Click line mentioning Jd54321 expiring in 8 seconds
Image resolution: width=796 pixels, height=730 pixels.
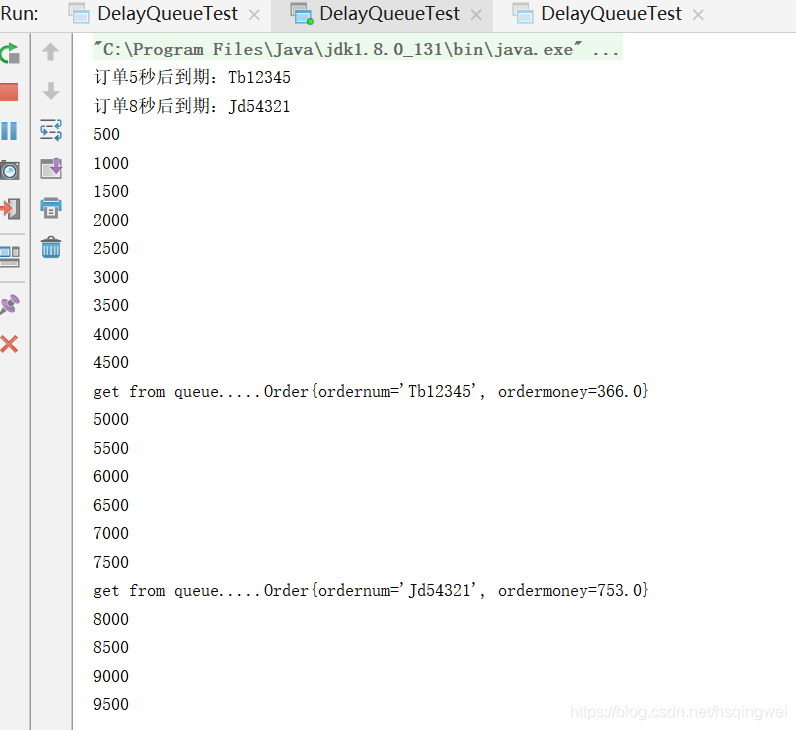pyautogui.click(x=192, y=106)
